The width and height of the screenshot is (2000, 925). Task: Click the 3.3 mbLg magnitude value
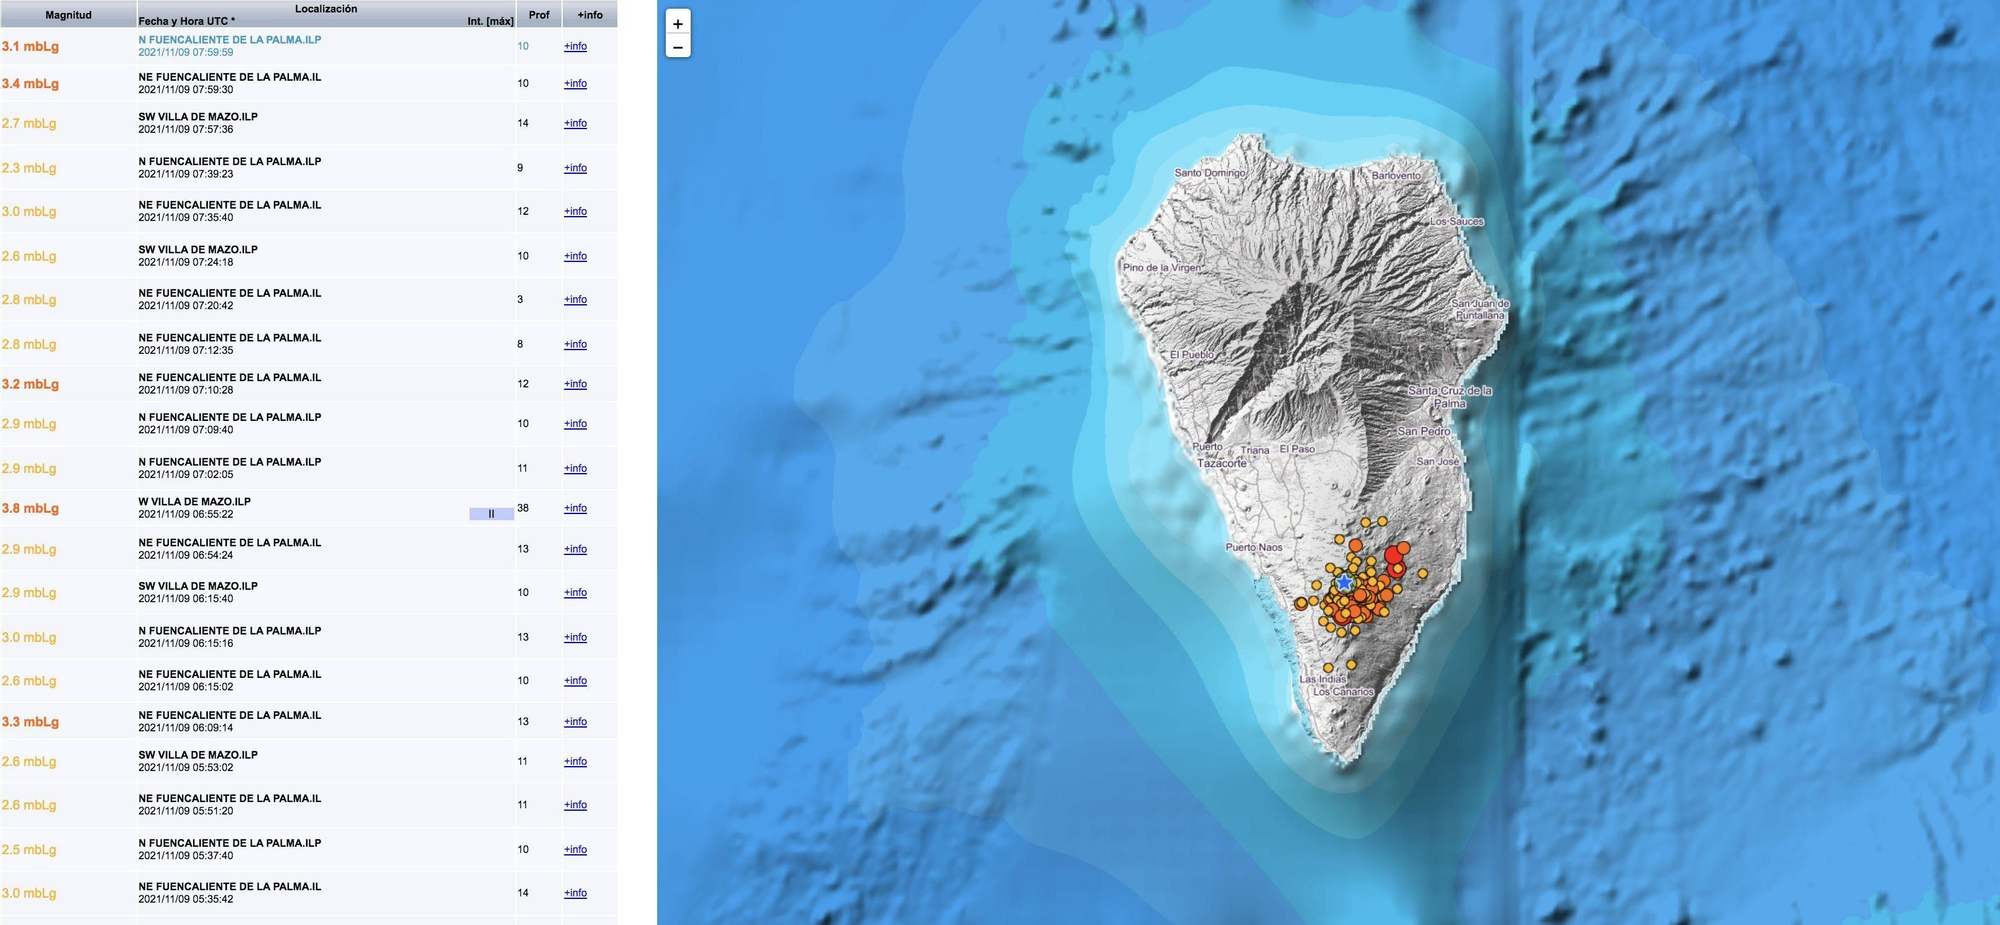point(30,721)
